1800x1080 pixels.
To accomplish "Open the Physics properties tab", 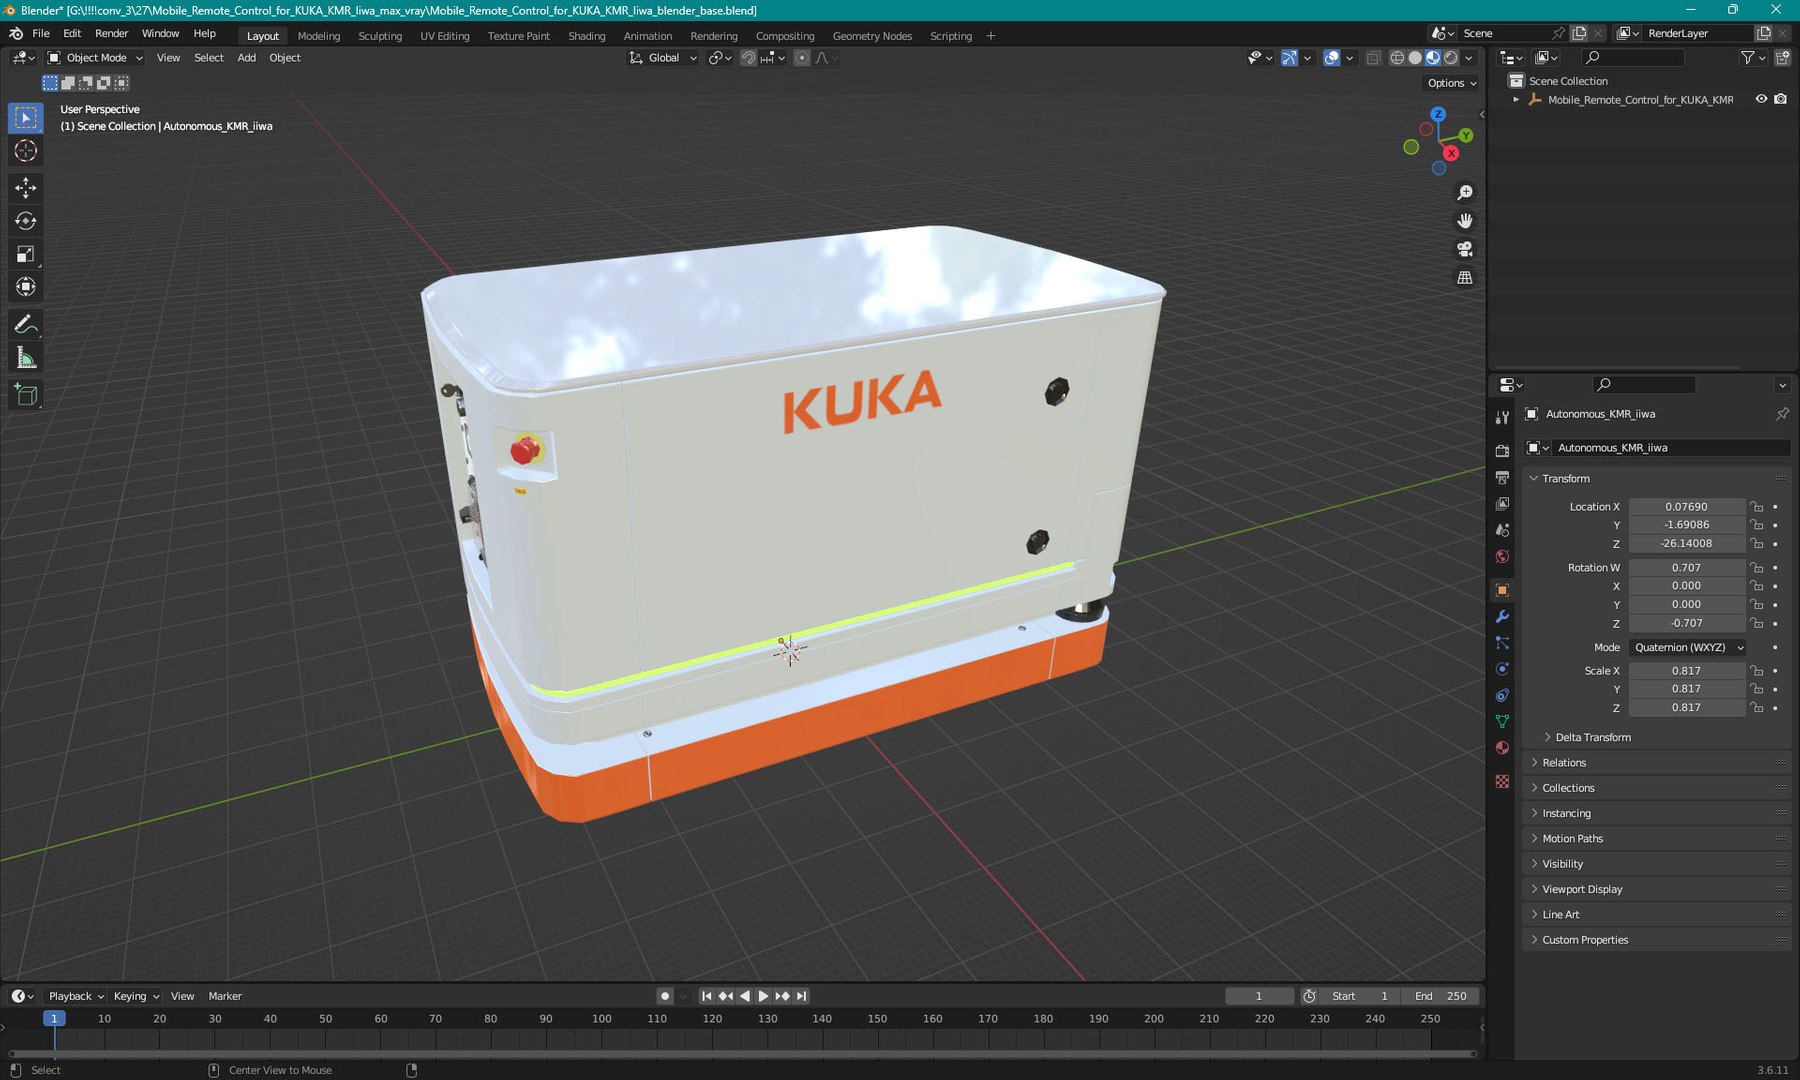I will (1502, 669).
